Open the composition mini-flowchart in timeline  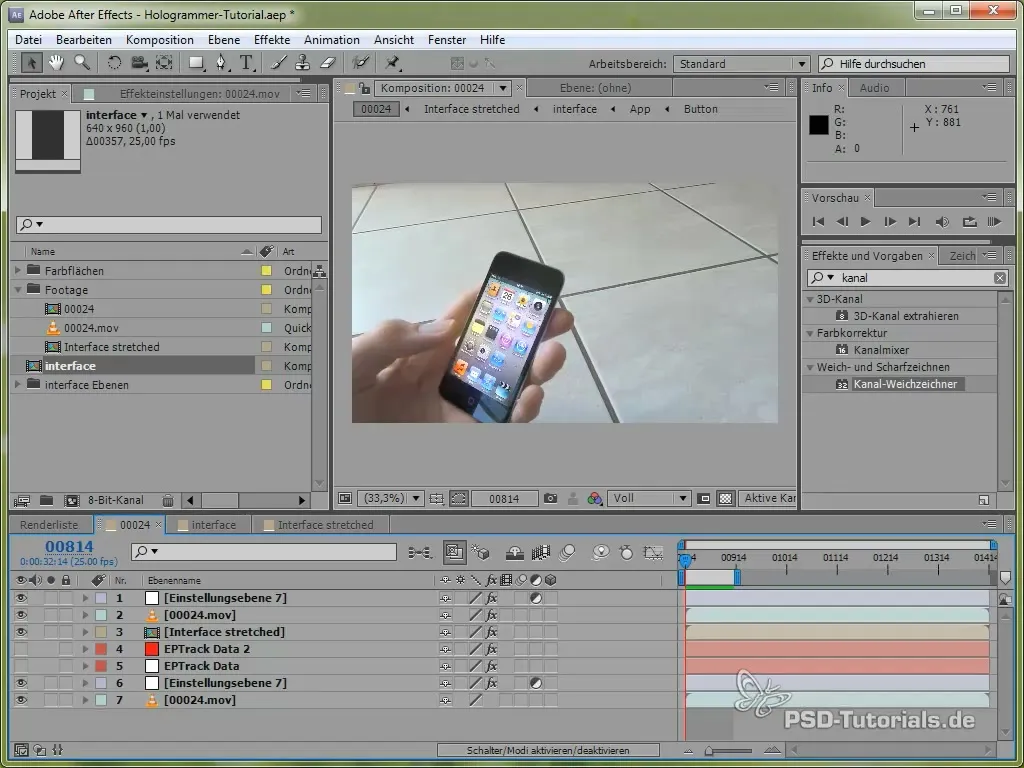coord(419,552)
